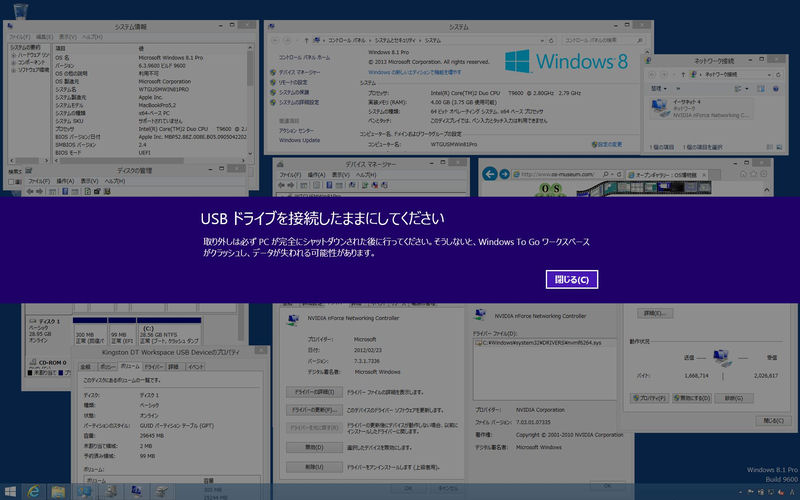800x500 pixels.
Task: Open ファイル(F) menu in システム情報 window
Action: click(20, 37)
